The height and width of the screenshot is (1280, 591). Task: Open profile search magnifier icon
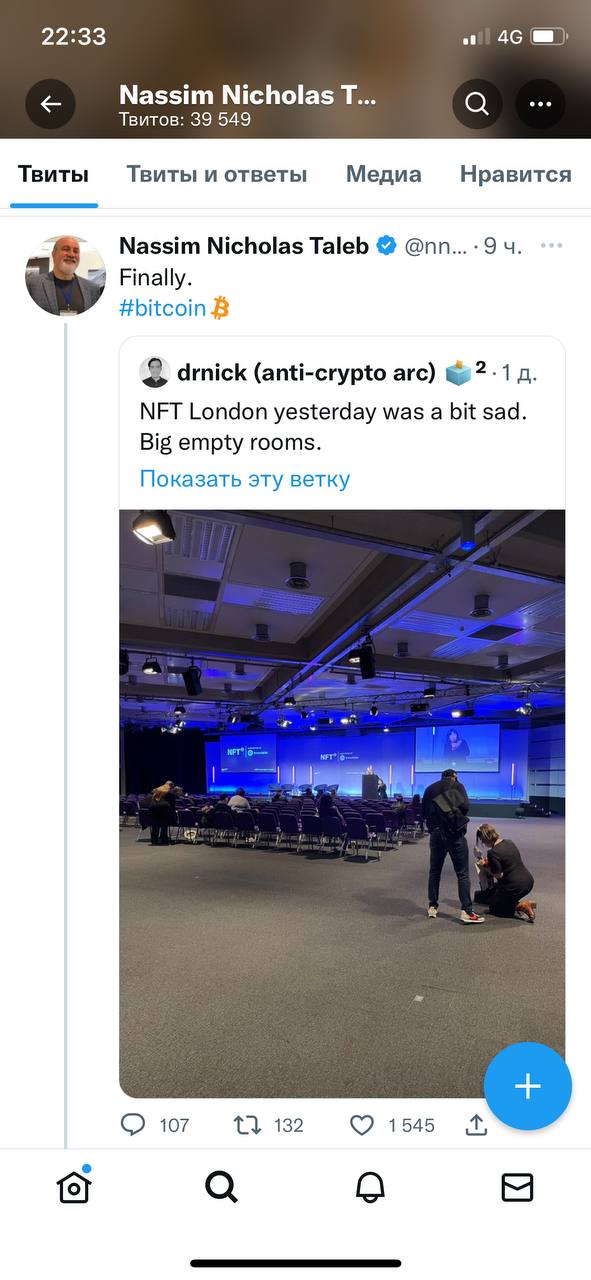[x=477, y=104]
